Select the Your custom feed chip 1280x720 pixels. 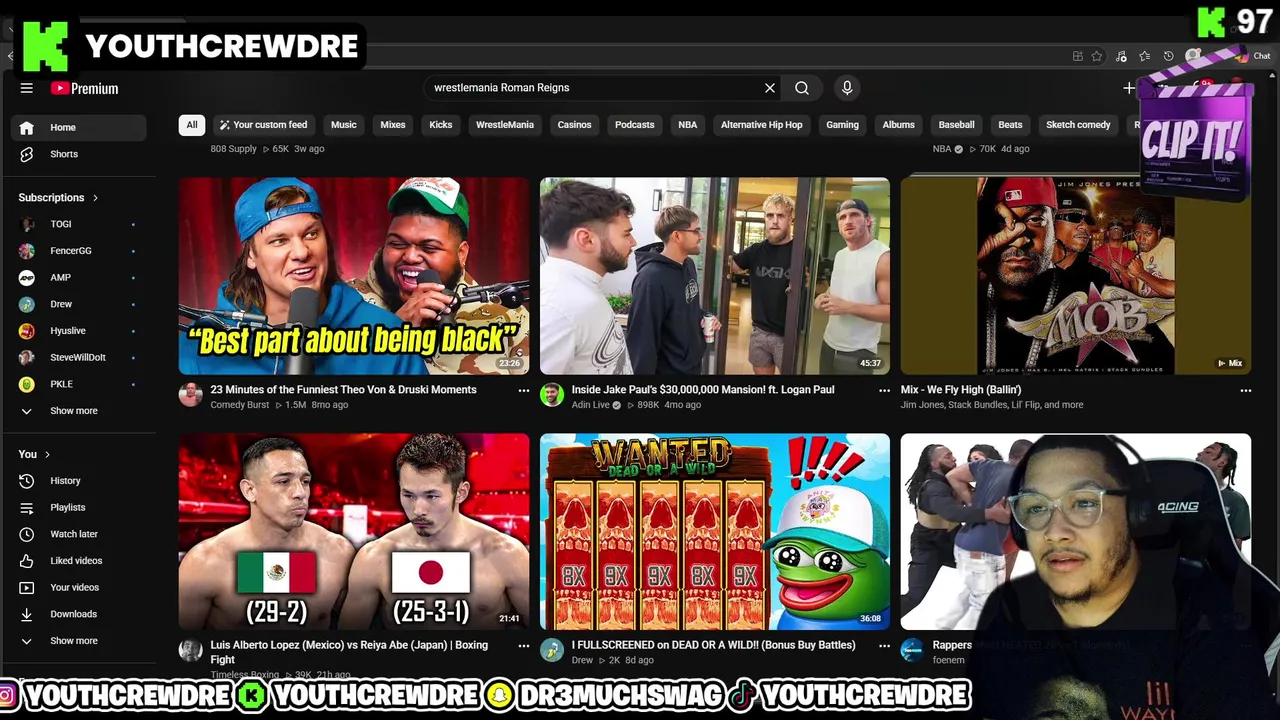click(263, 125)
